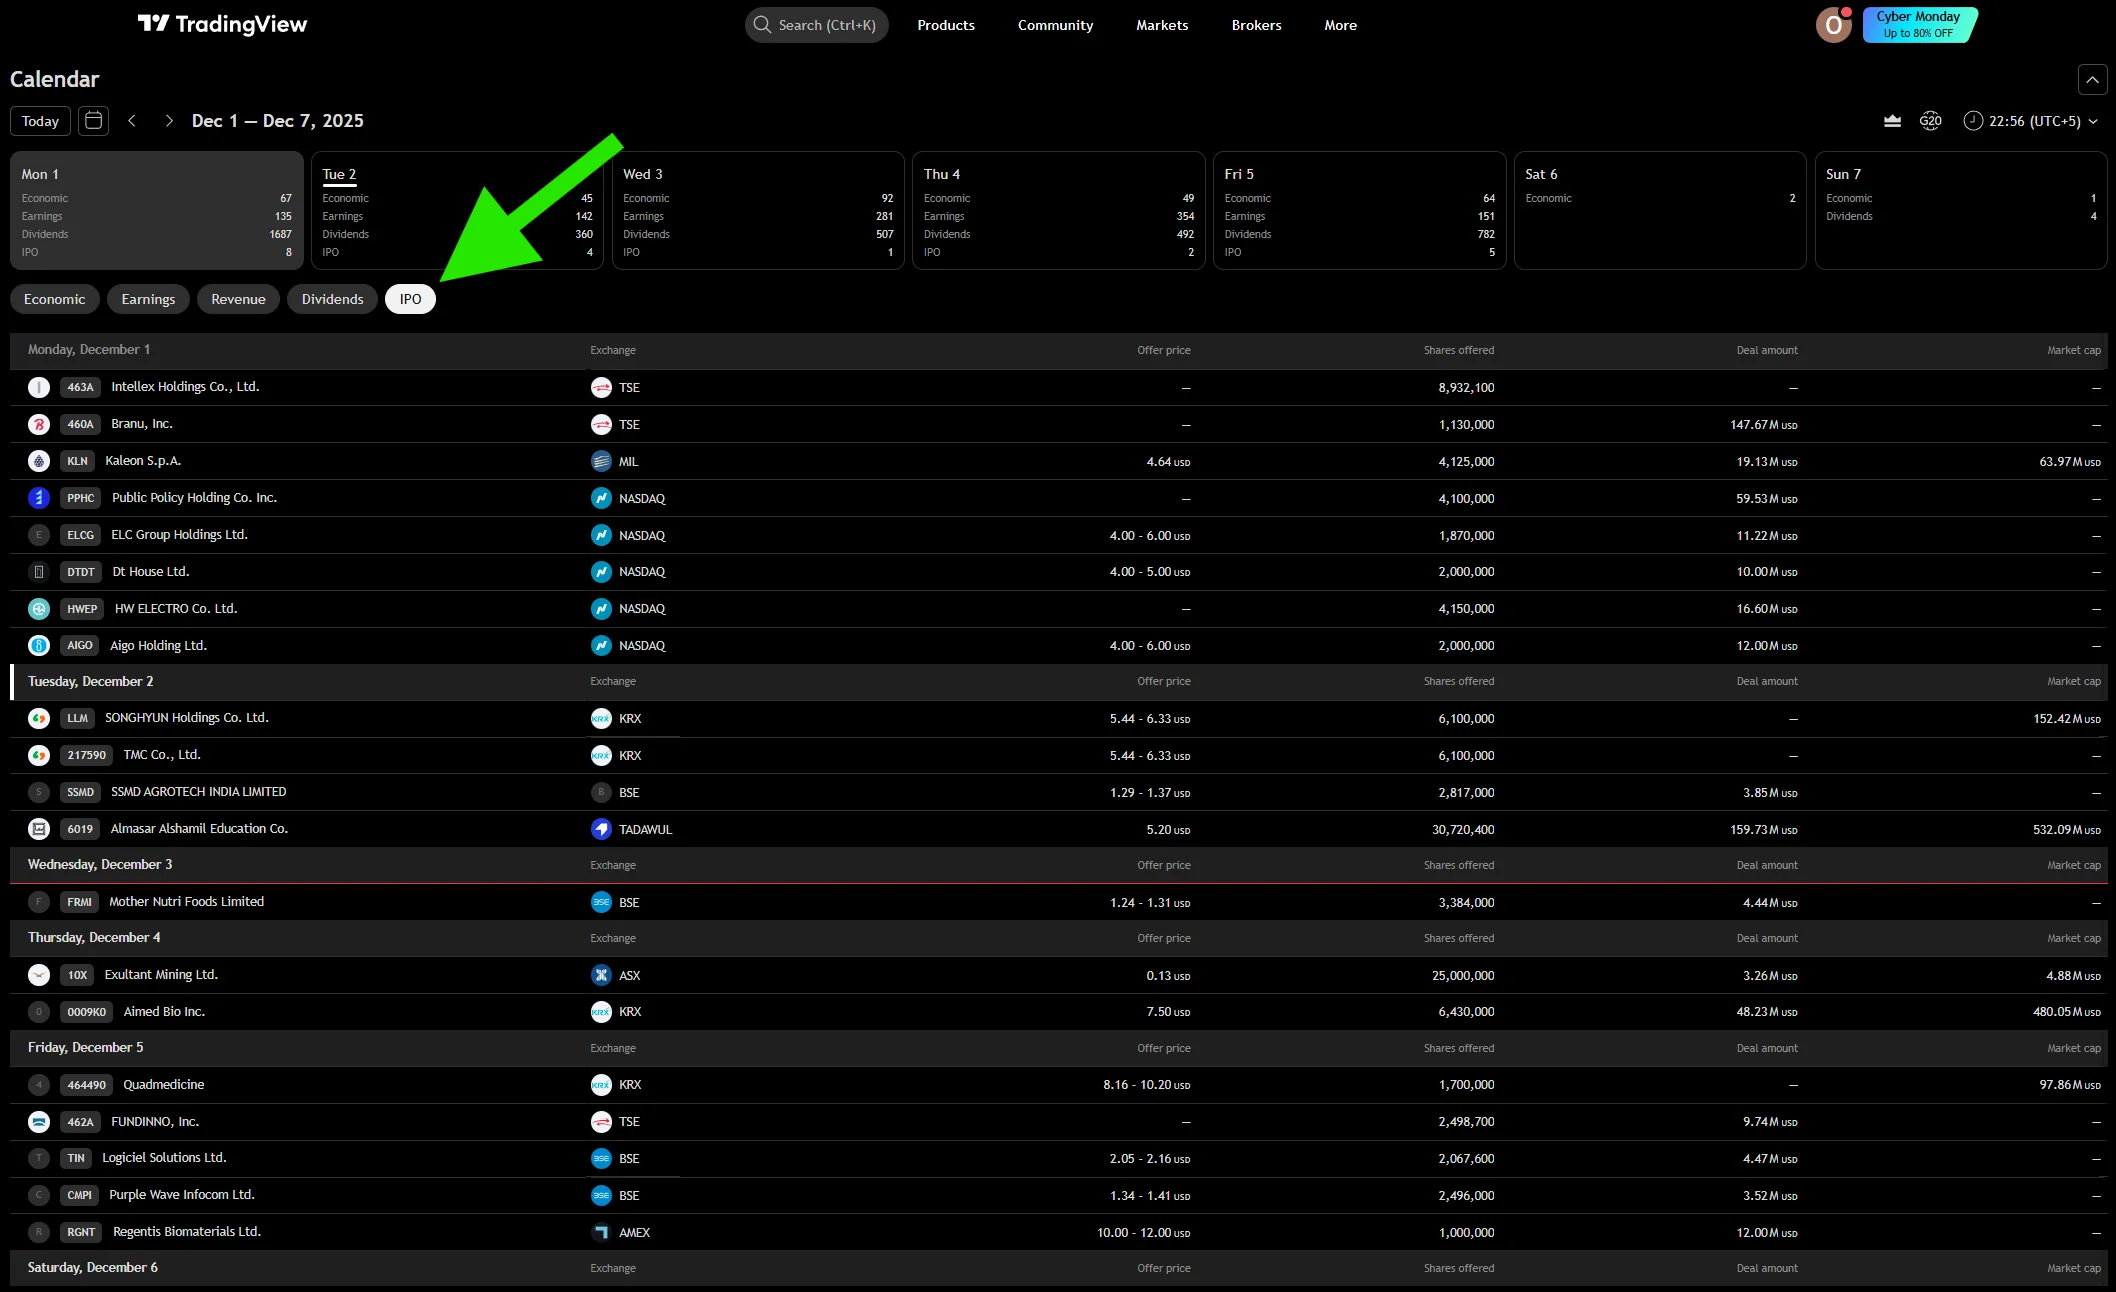The width and height of the screenshot is (2116, 1292).
Task: Open the search bar
Action: point(815,25)
